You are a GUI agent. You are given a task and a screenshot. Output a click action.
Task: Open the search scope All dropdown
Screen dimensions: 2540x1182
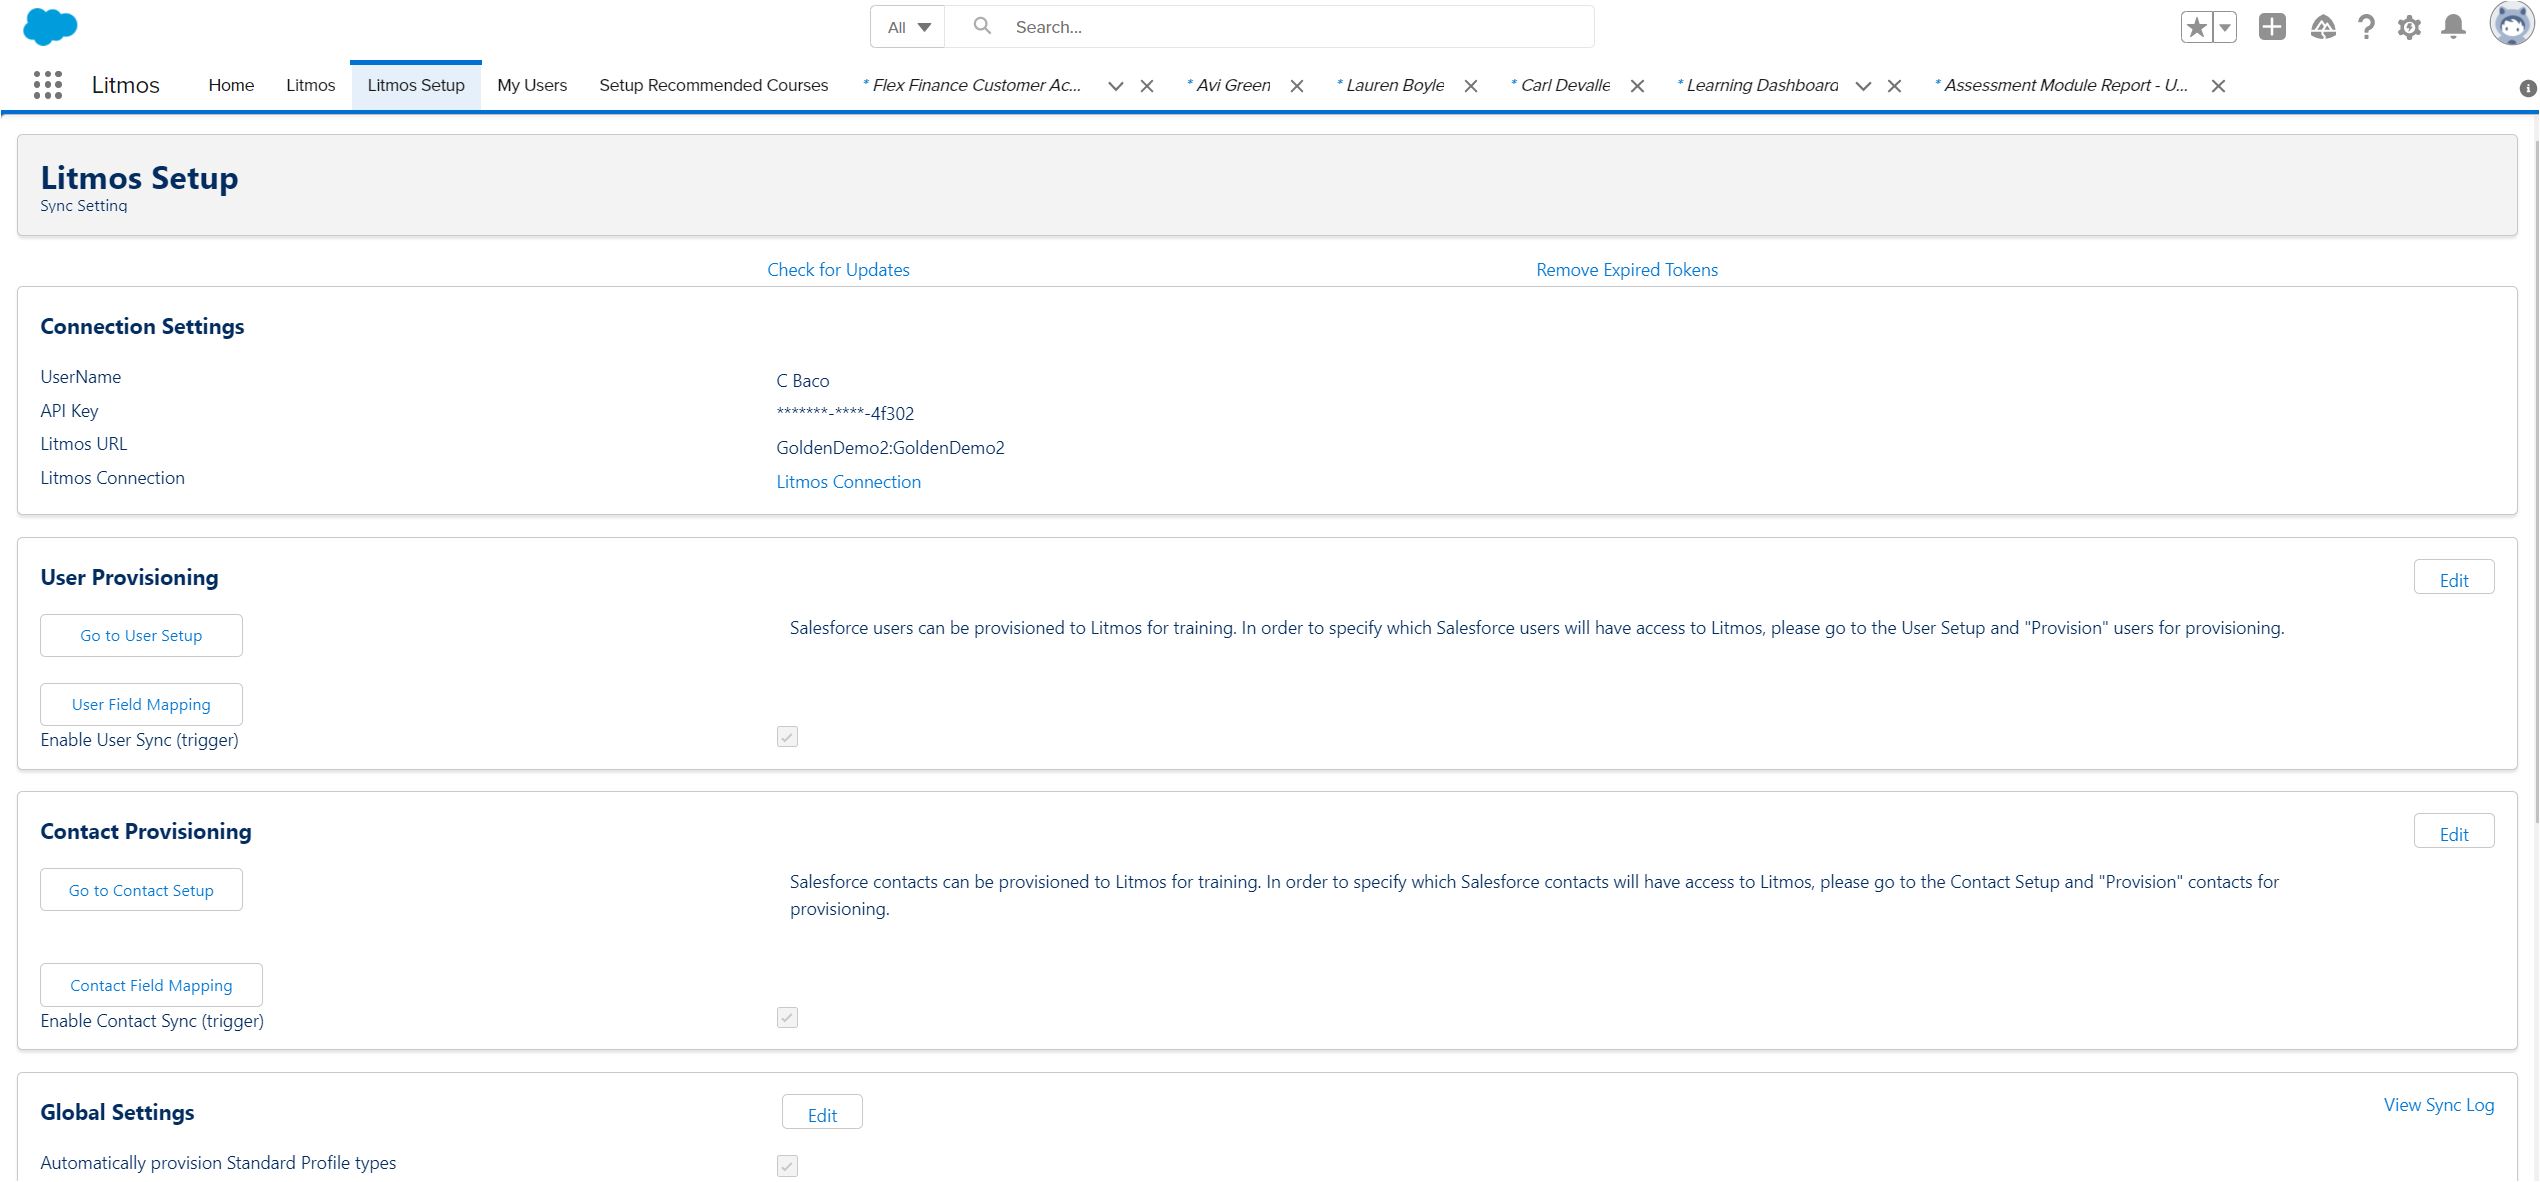pyautogui.click(x=906, y=27)
